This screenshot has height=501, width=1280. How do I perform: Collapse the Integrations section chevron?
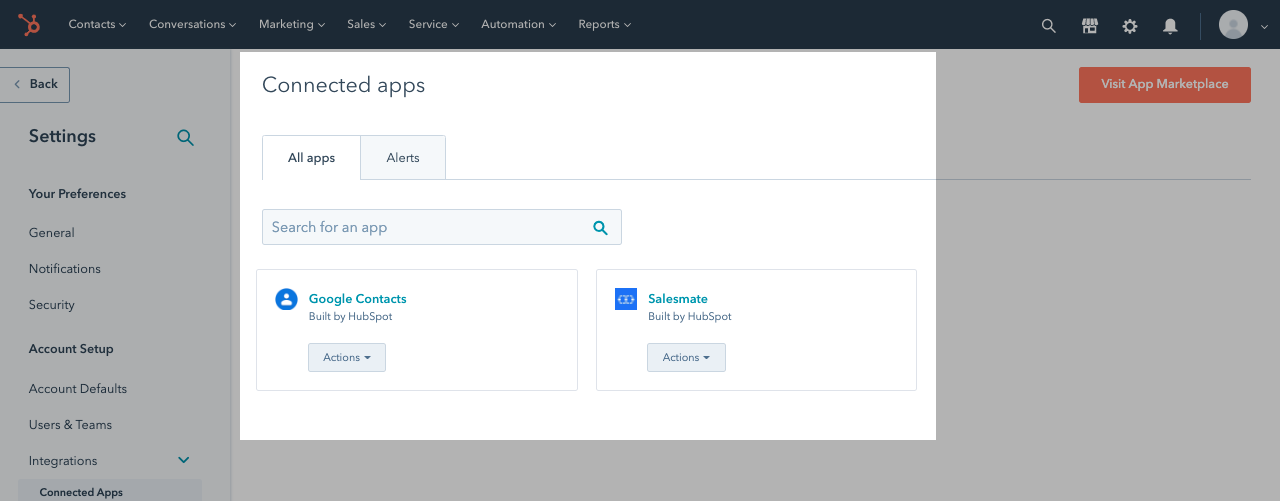(x=184, y=460)
